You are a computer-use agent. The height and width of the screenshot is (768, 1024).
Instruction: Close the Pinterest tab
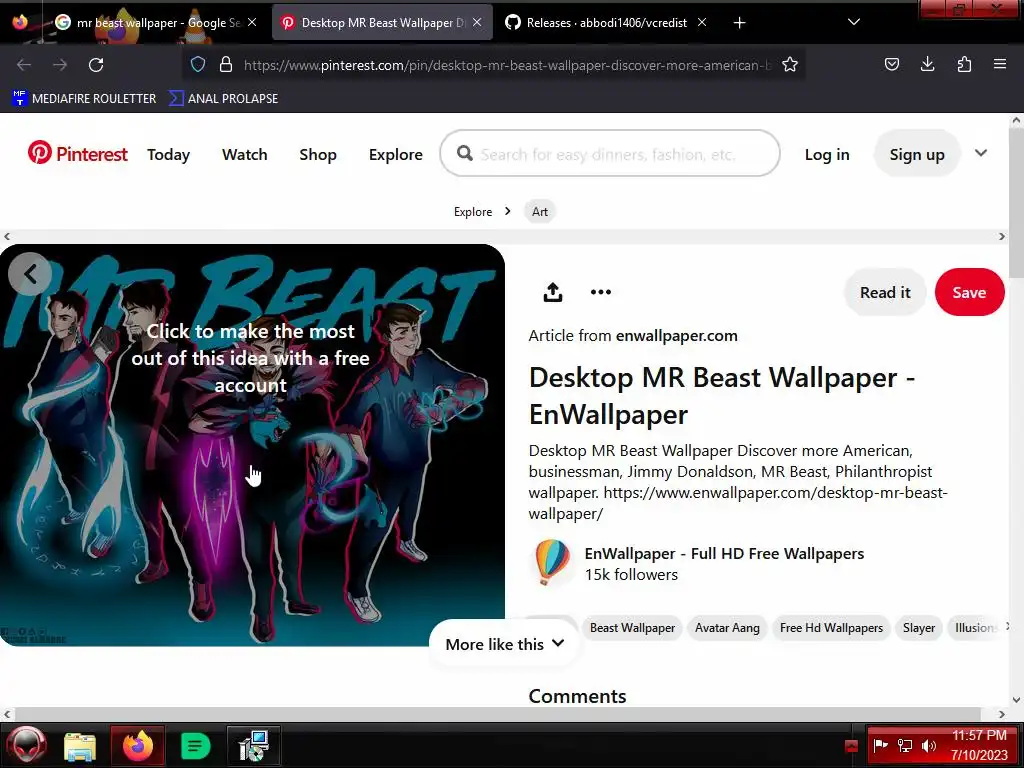click(477, 22)
